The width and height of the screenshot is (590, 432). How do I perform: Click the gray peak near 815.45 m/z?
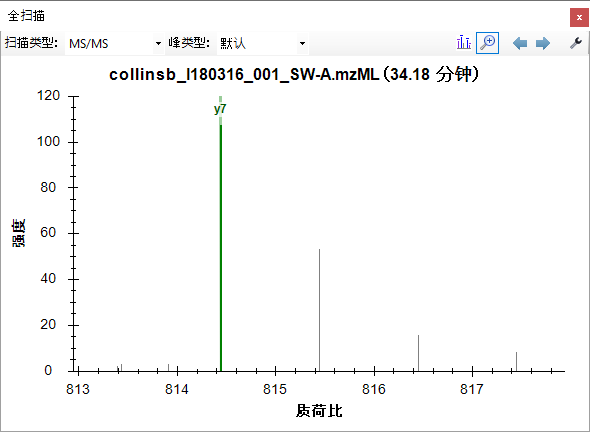319,310
